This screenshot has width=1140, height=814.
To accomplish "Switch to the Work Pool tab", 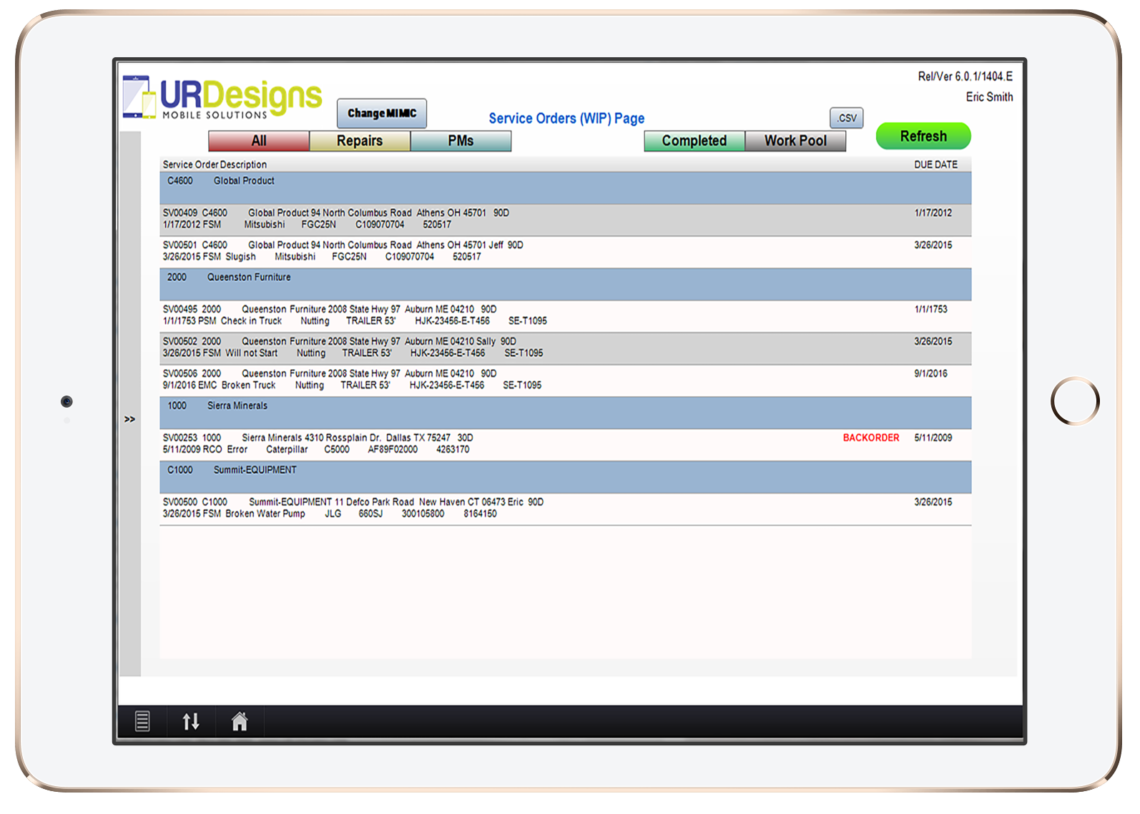I will point(795,141).
